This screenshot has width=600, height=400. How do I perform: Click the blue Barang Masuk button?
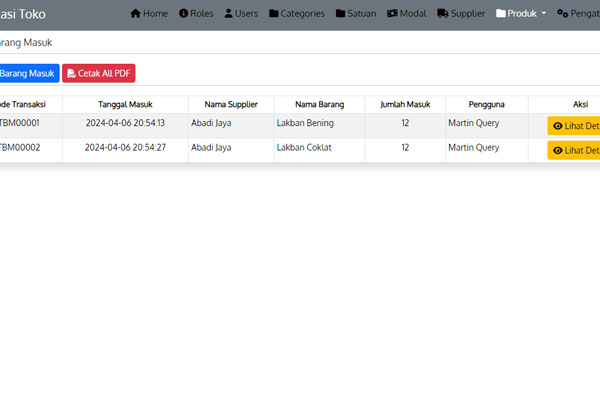(x=29, y=73)
